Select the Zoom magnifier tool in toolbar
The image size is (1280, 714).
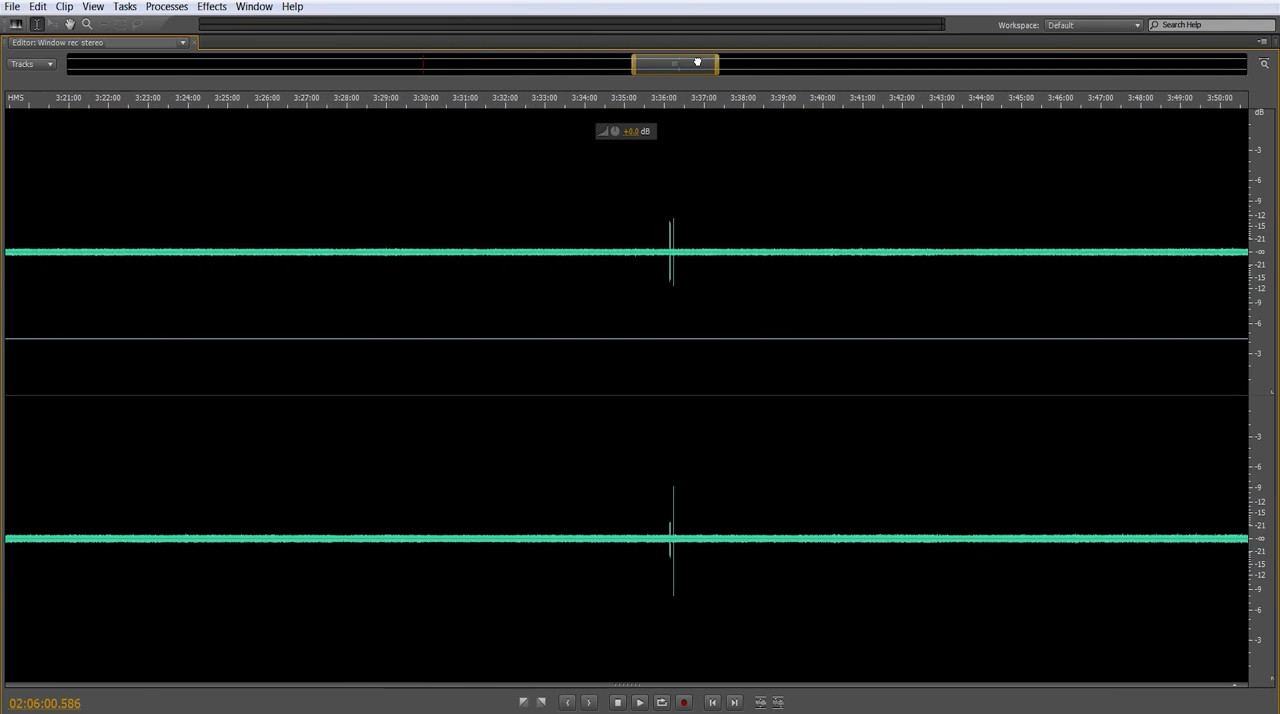[x=87, y=24]
